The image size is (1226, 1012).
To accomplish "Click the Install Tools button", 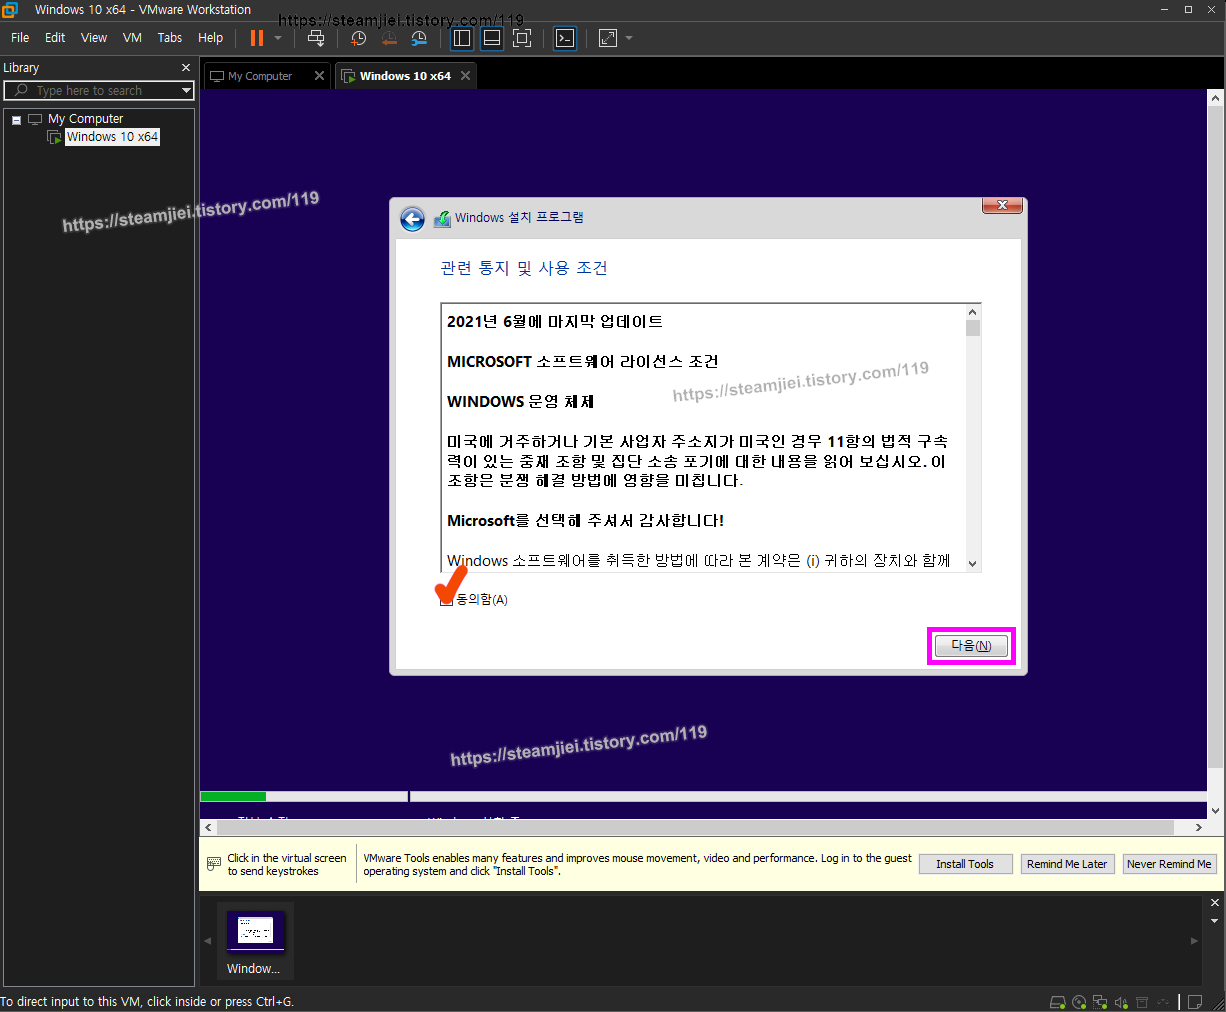I will [x=965, y=864].
